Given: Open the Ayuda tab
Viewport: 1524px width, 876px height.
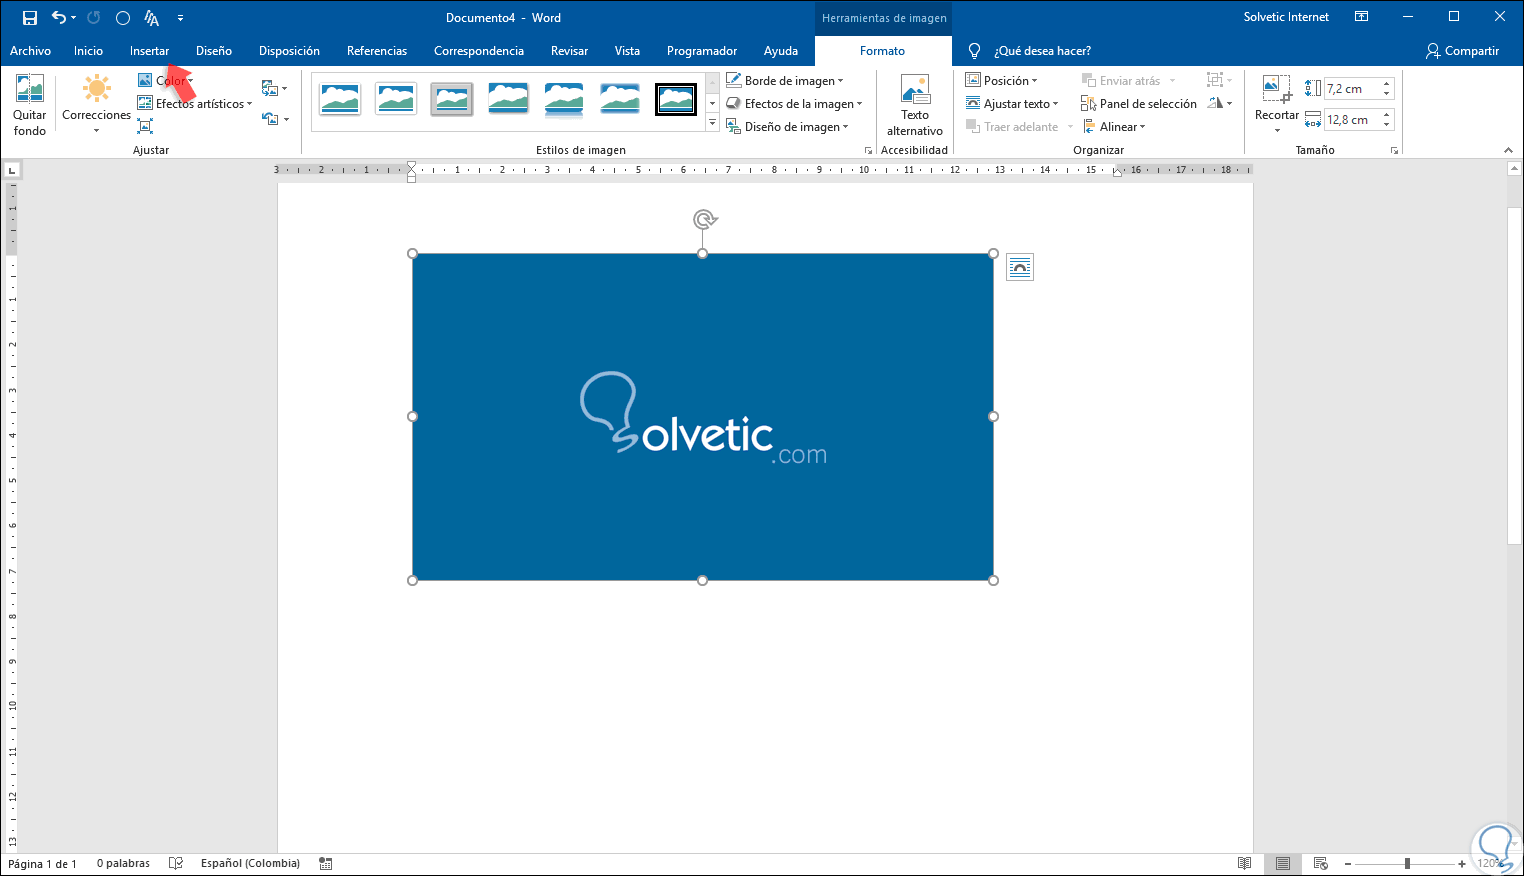Looking at the screenshot, I should 781,51.
